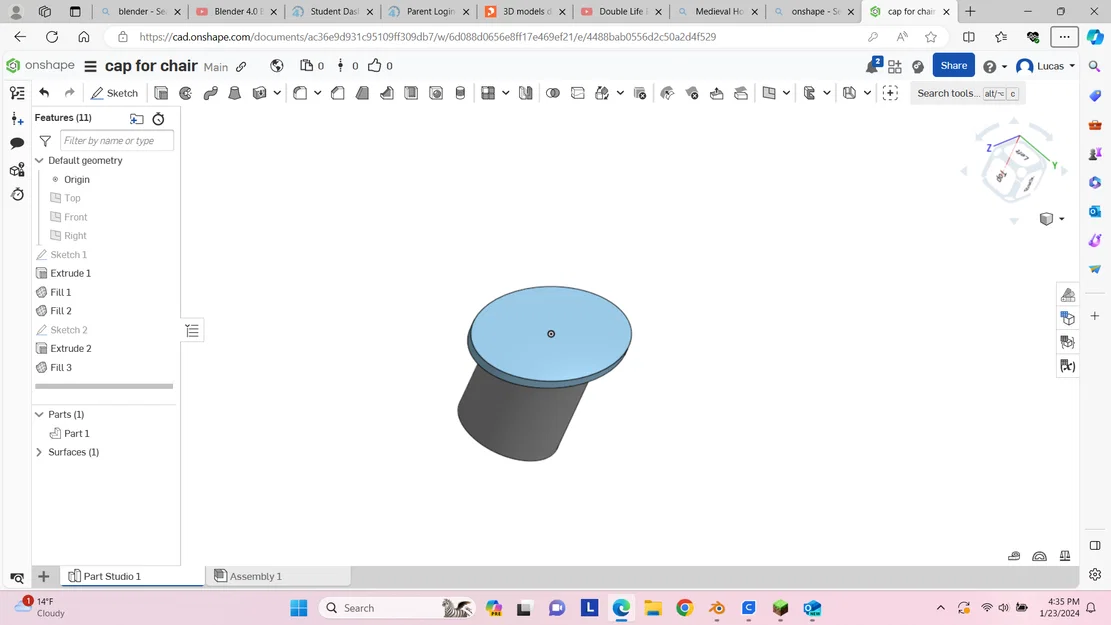The width and height of the screenshot is (1111, 625).
Task: Select the External thread tool
Action: [x=461, y=93]
